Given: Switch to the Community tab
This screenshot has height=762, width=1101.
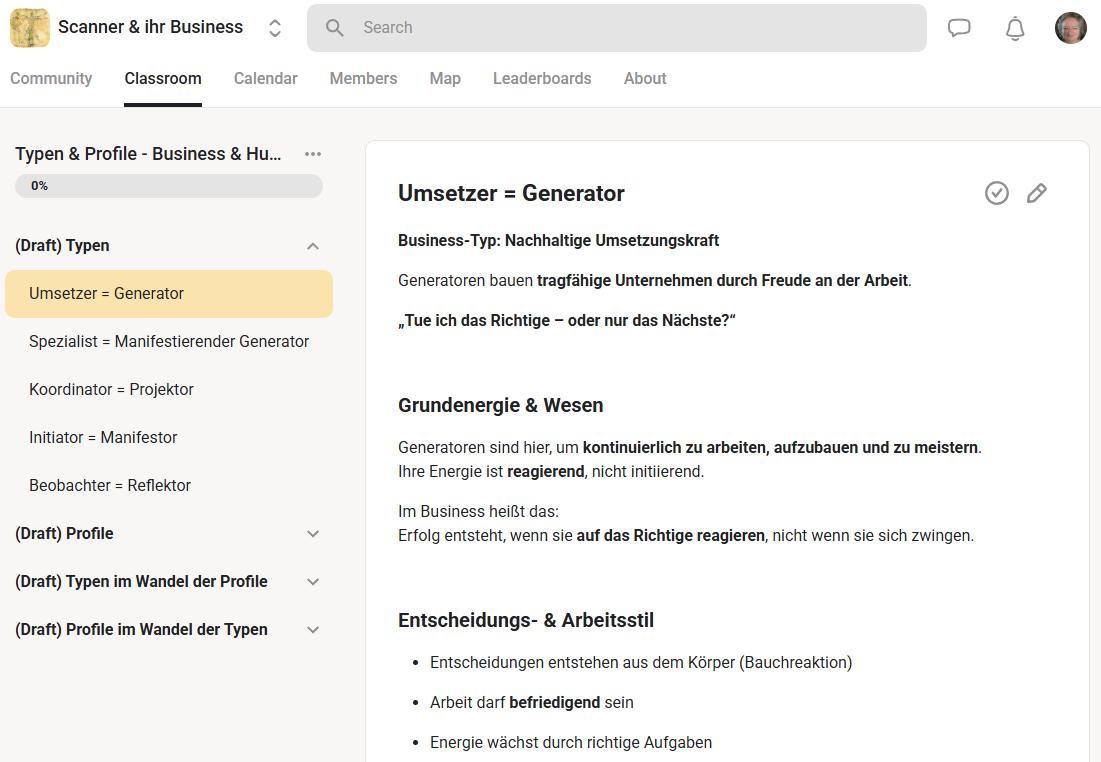Looking at the screenshot, I should point(51,79).
